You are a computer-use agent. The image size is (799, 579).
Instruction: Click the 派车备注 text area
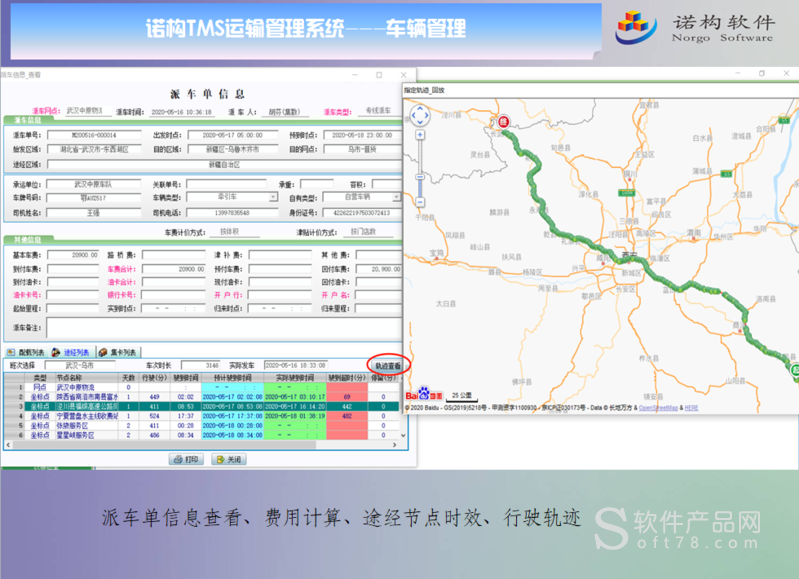coord(224,328)
